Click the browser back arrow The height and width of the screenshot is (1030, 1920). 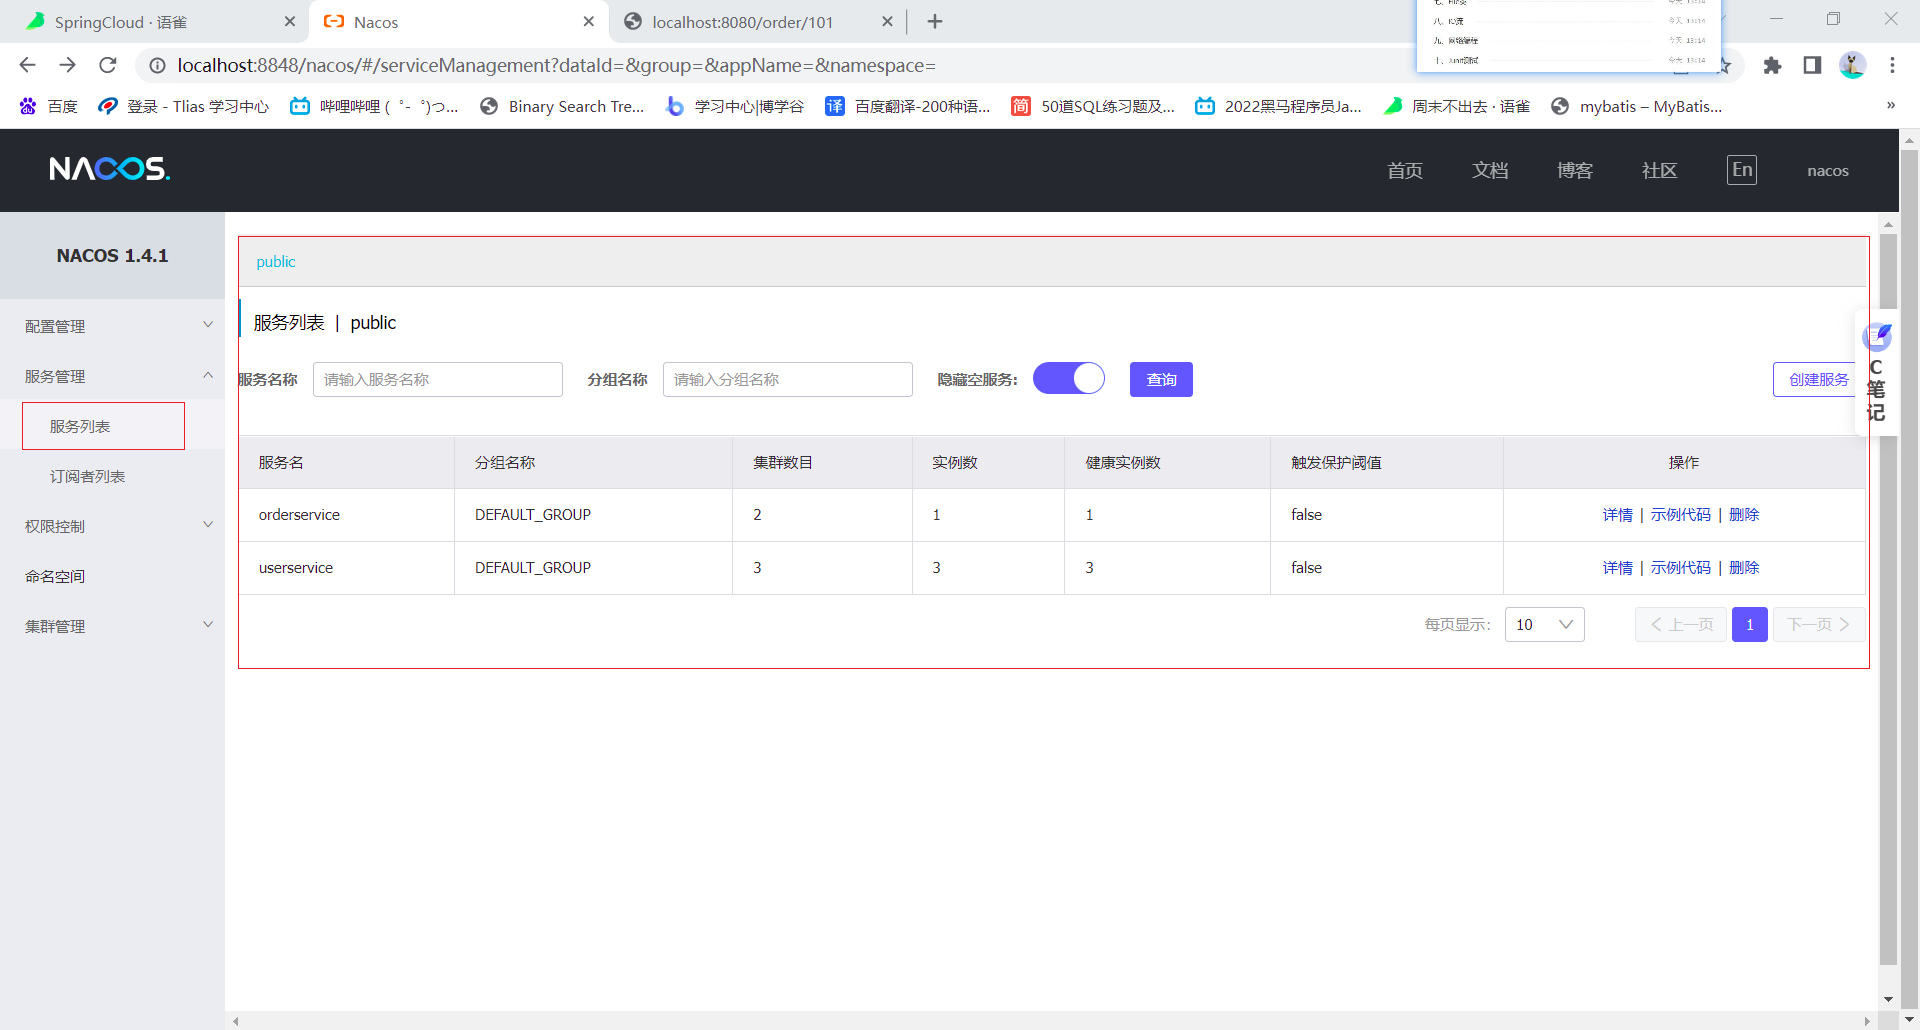(x=27, y=65)
